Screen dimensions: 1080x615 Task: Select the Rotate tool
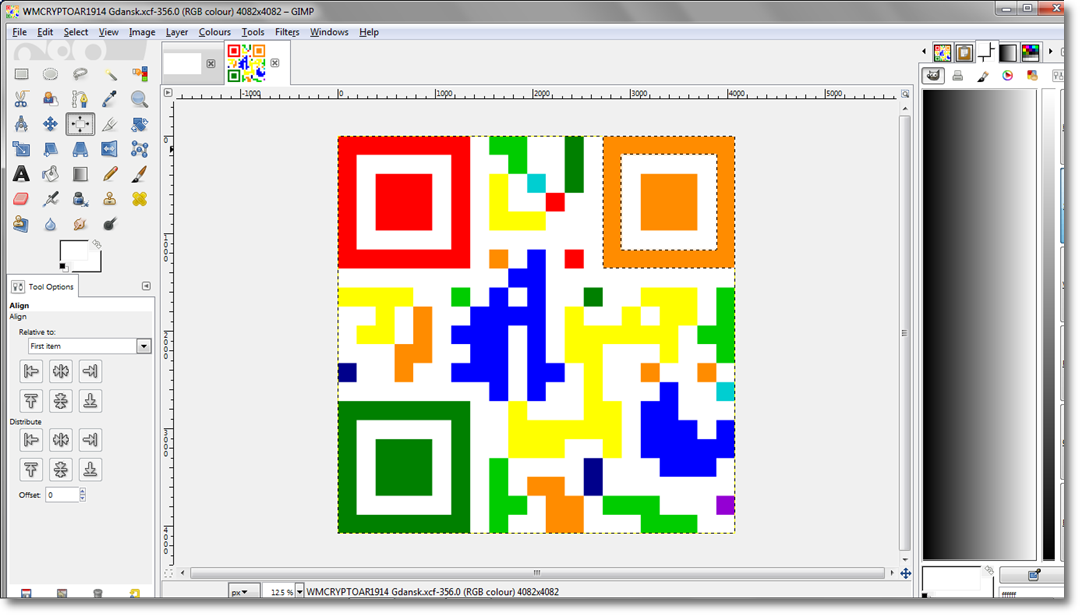139,124
